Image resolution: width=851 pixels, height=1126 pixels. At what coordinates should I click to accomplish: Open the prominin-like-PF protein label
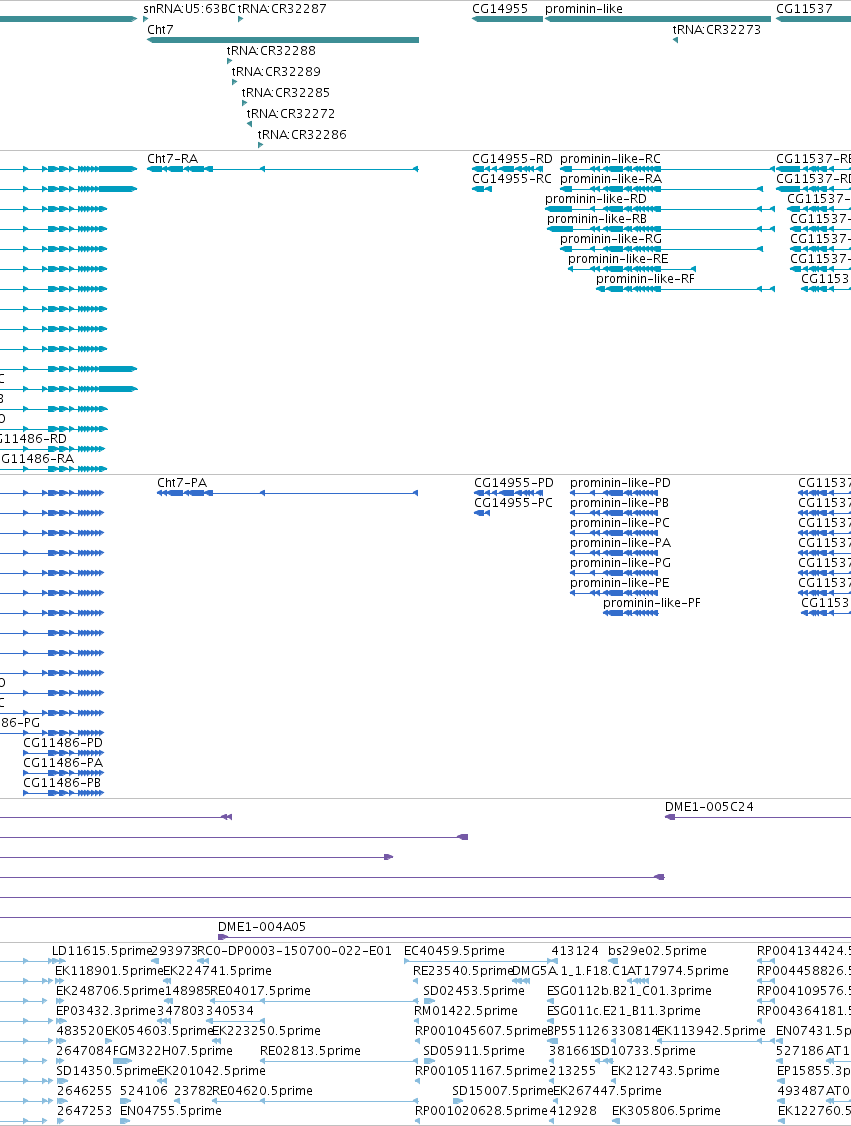click(x=652, y=603)
